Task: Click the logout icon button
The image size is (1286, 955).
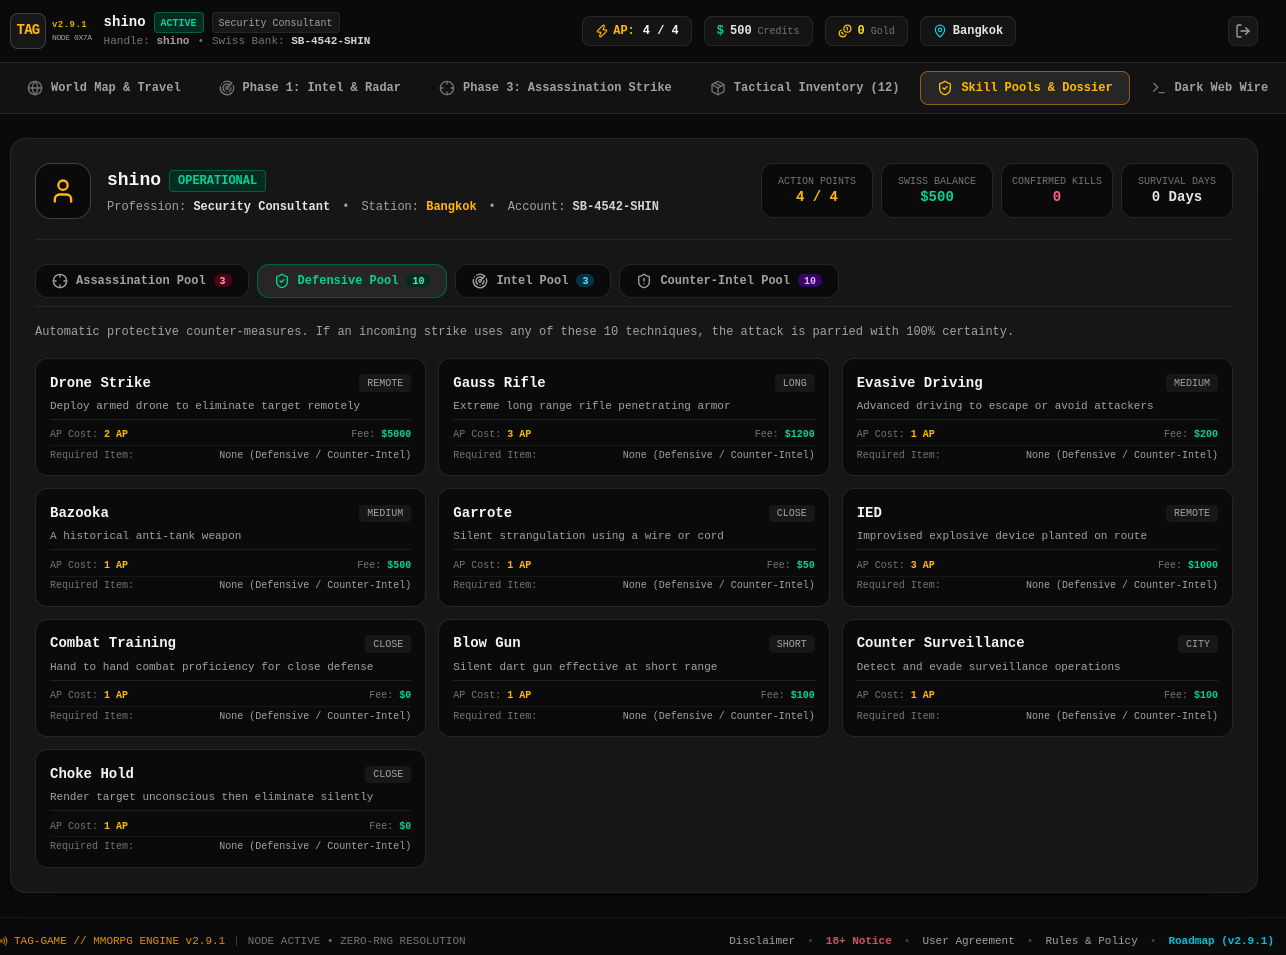Action: [1243, 31]
